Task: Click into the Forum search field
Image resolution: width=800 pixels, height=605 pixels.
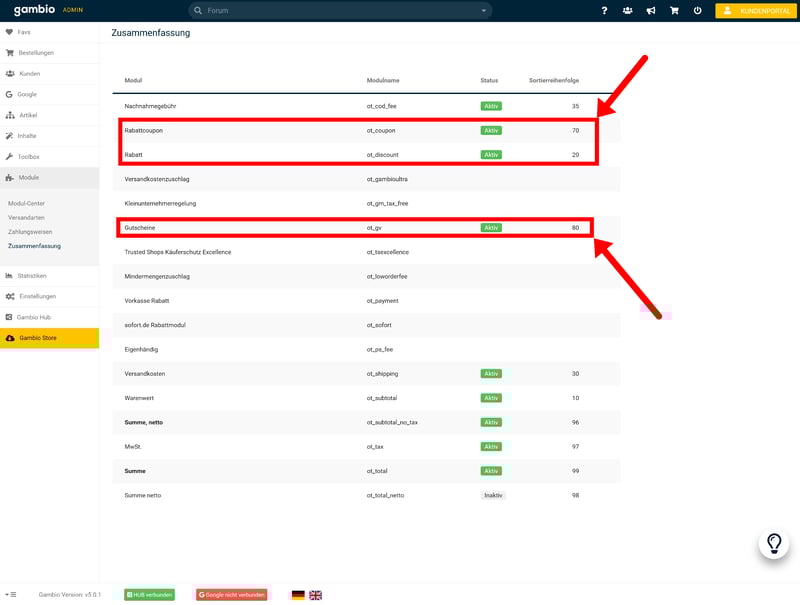Action: coord(340,11)
